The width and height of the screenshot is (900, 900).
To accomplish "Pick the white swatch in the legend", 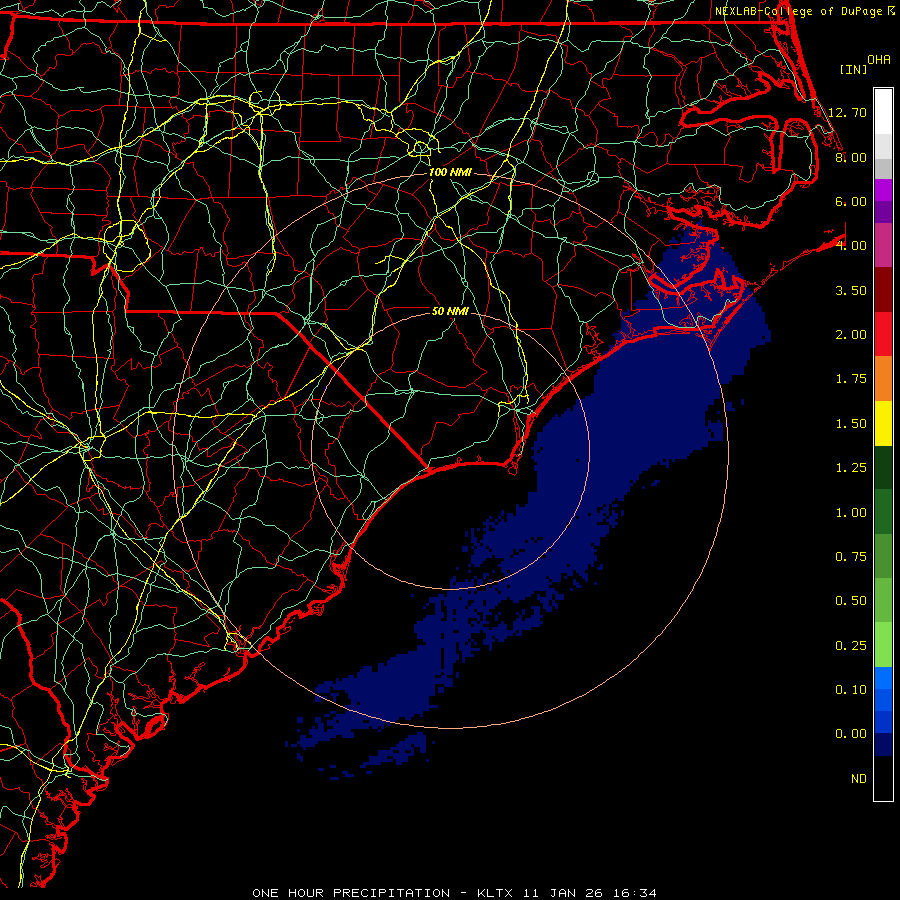I will (x=883, y=112).
